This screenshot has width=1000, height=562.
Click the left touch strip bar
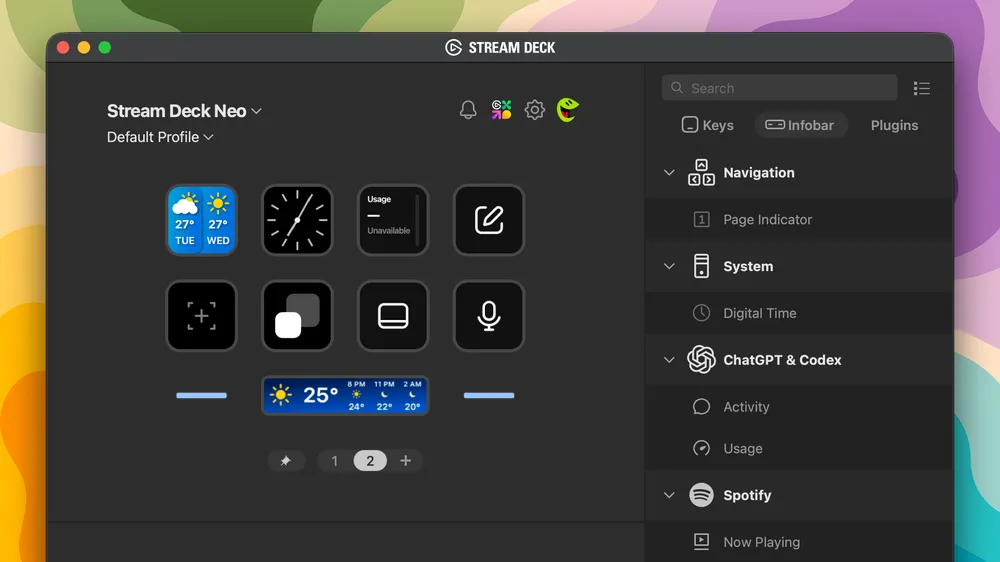(202, 396)
